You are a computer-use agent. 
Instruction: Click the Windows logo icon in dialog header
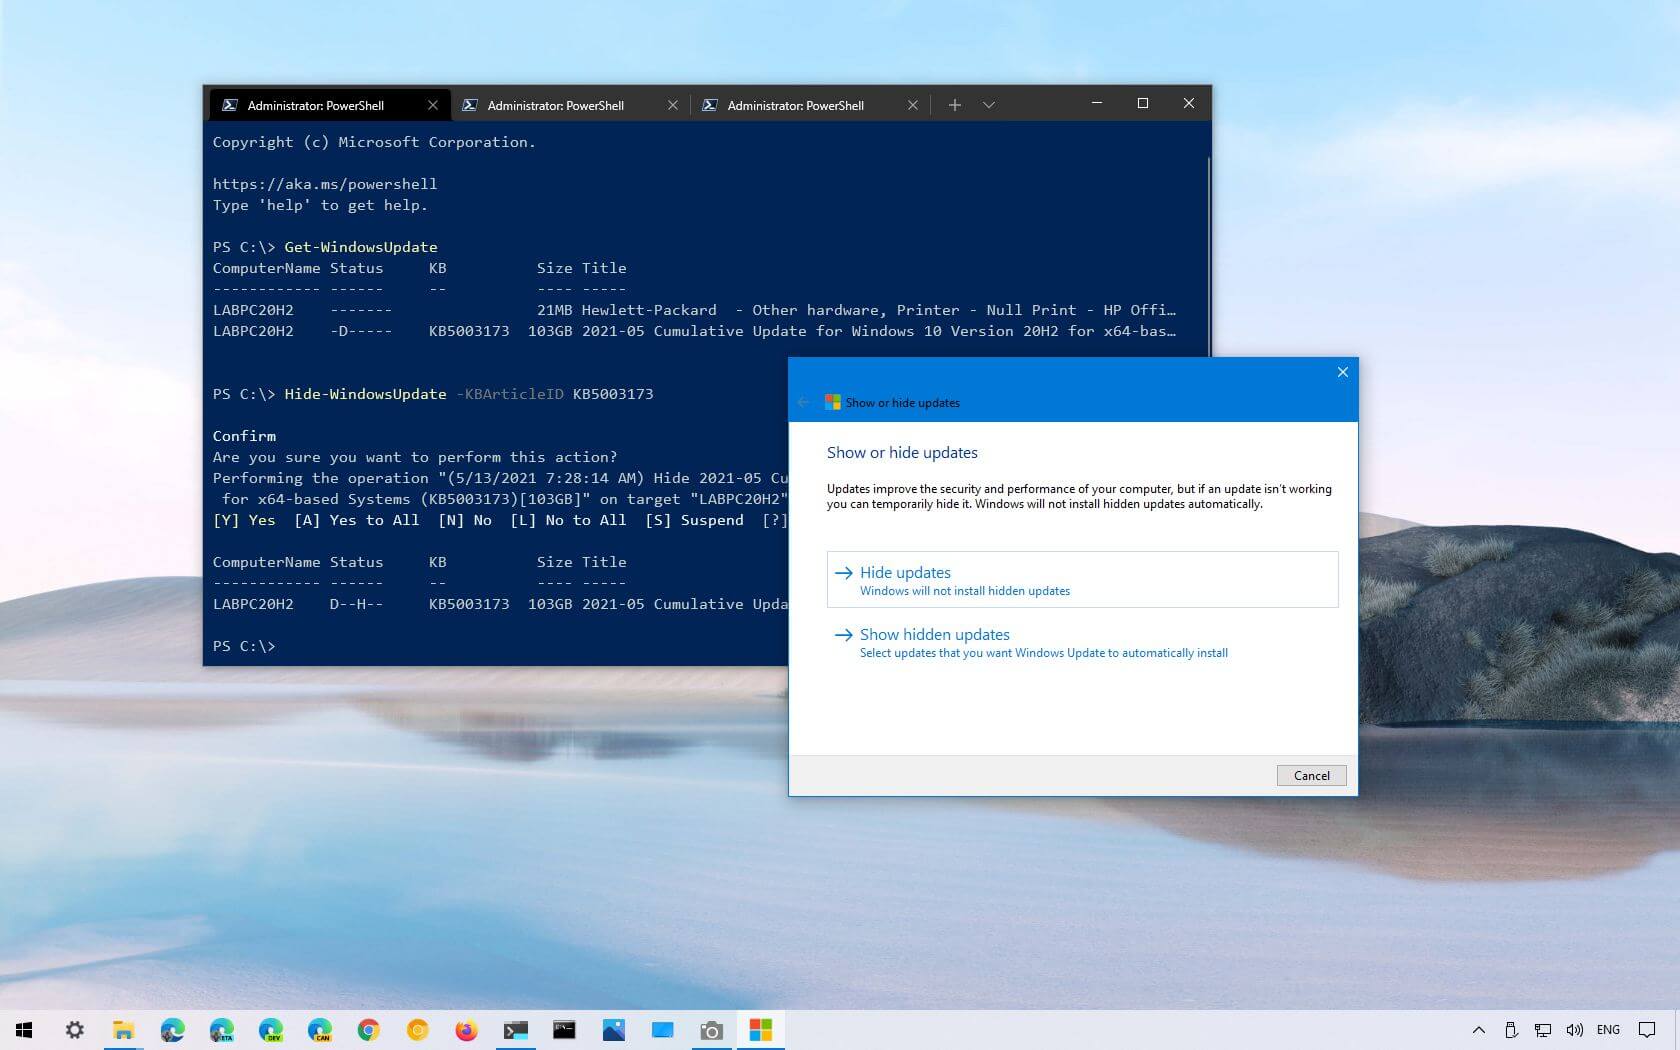pos(833,402)
